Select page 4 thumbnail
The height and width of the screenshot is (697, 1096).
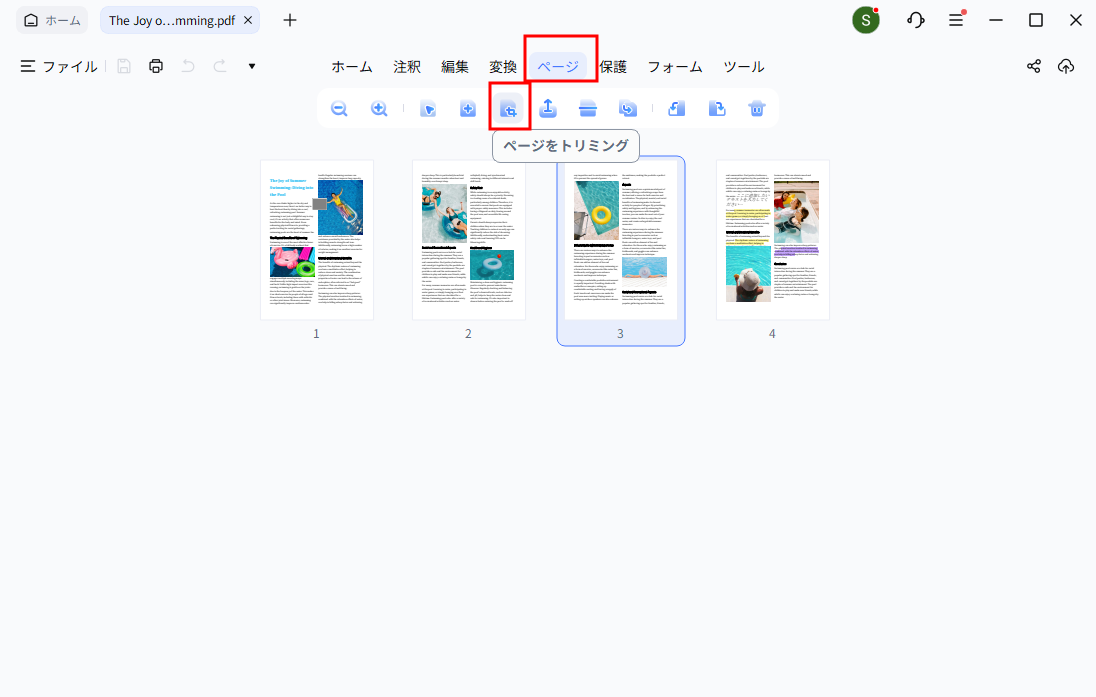773,240
